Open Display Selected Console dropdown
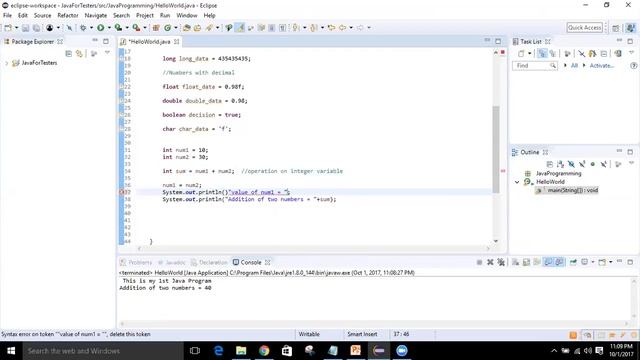 (593, 262)
